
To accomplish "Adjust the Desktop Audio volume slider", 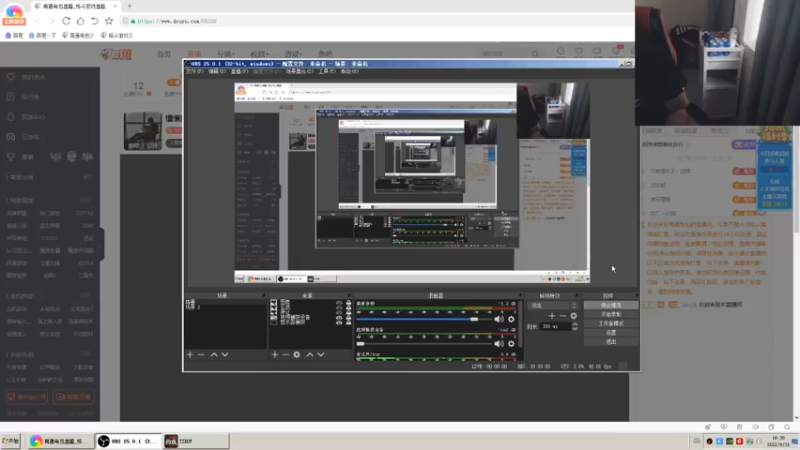I will (423, 319).
